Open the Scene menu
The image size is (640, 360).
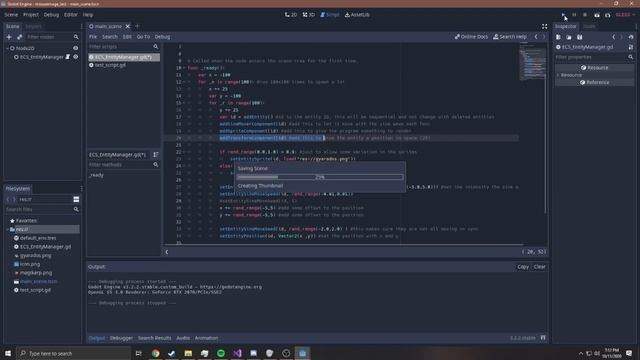[x=11, y=15]
